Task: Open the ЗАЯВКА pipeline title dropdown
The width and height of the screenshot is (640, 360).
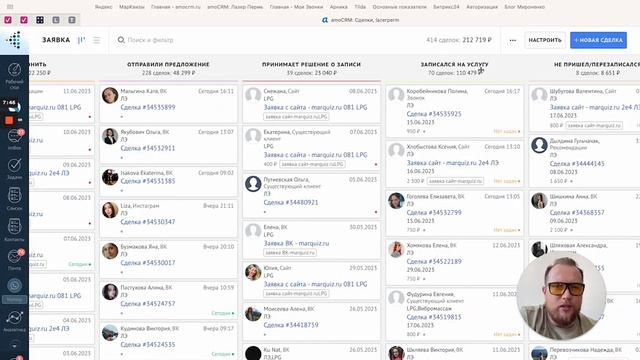Action: (56, 40)
